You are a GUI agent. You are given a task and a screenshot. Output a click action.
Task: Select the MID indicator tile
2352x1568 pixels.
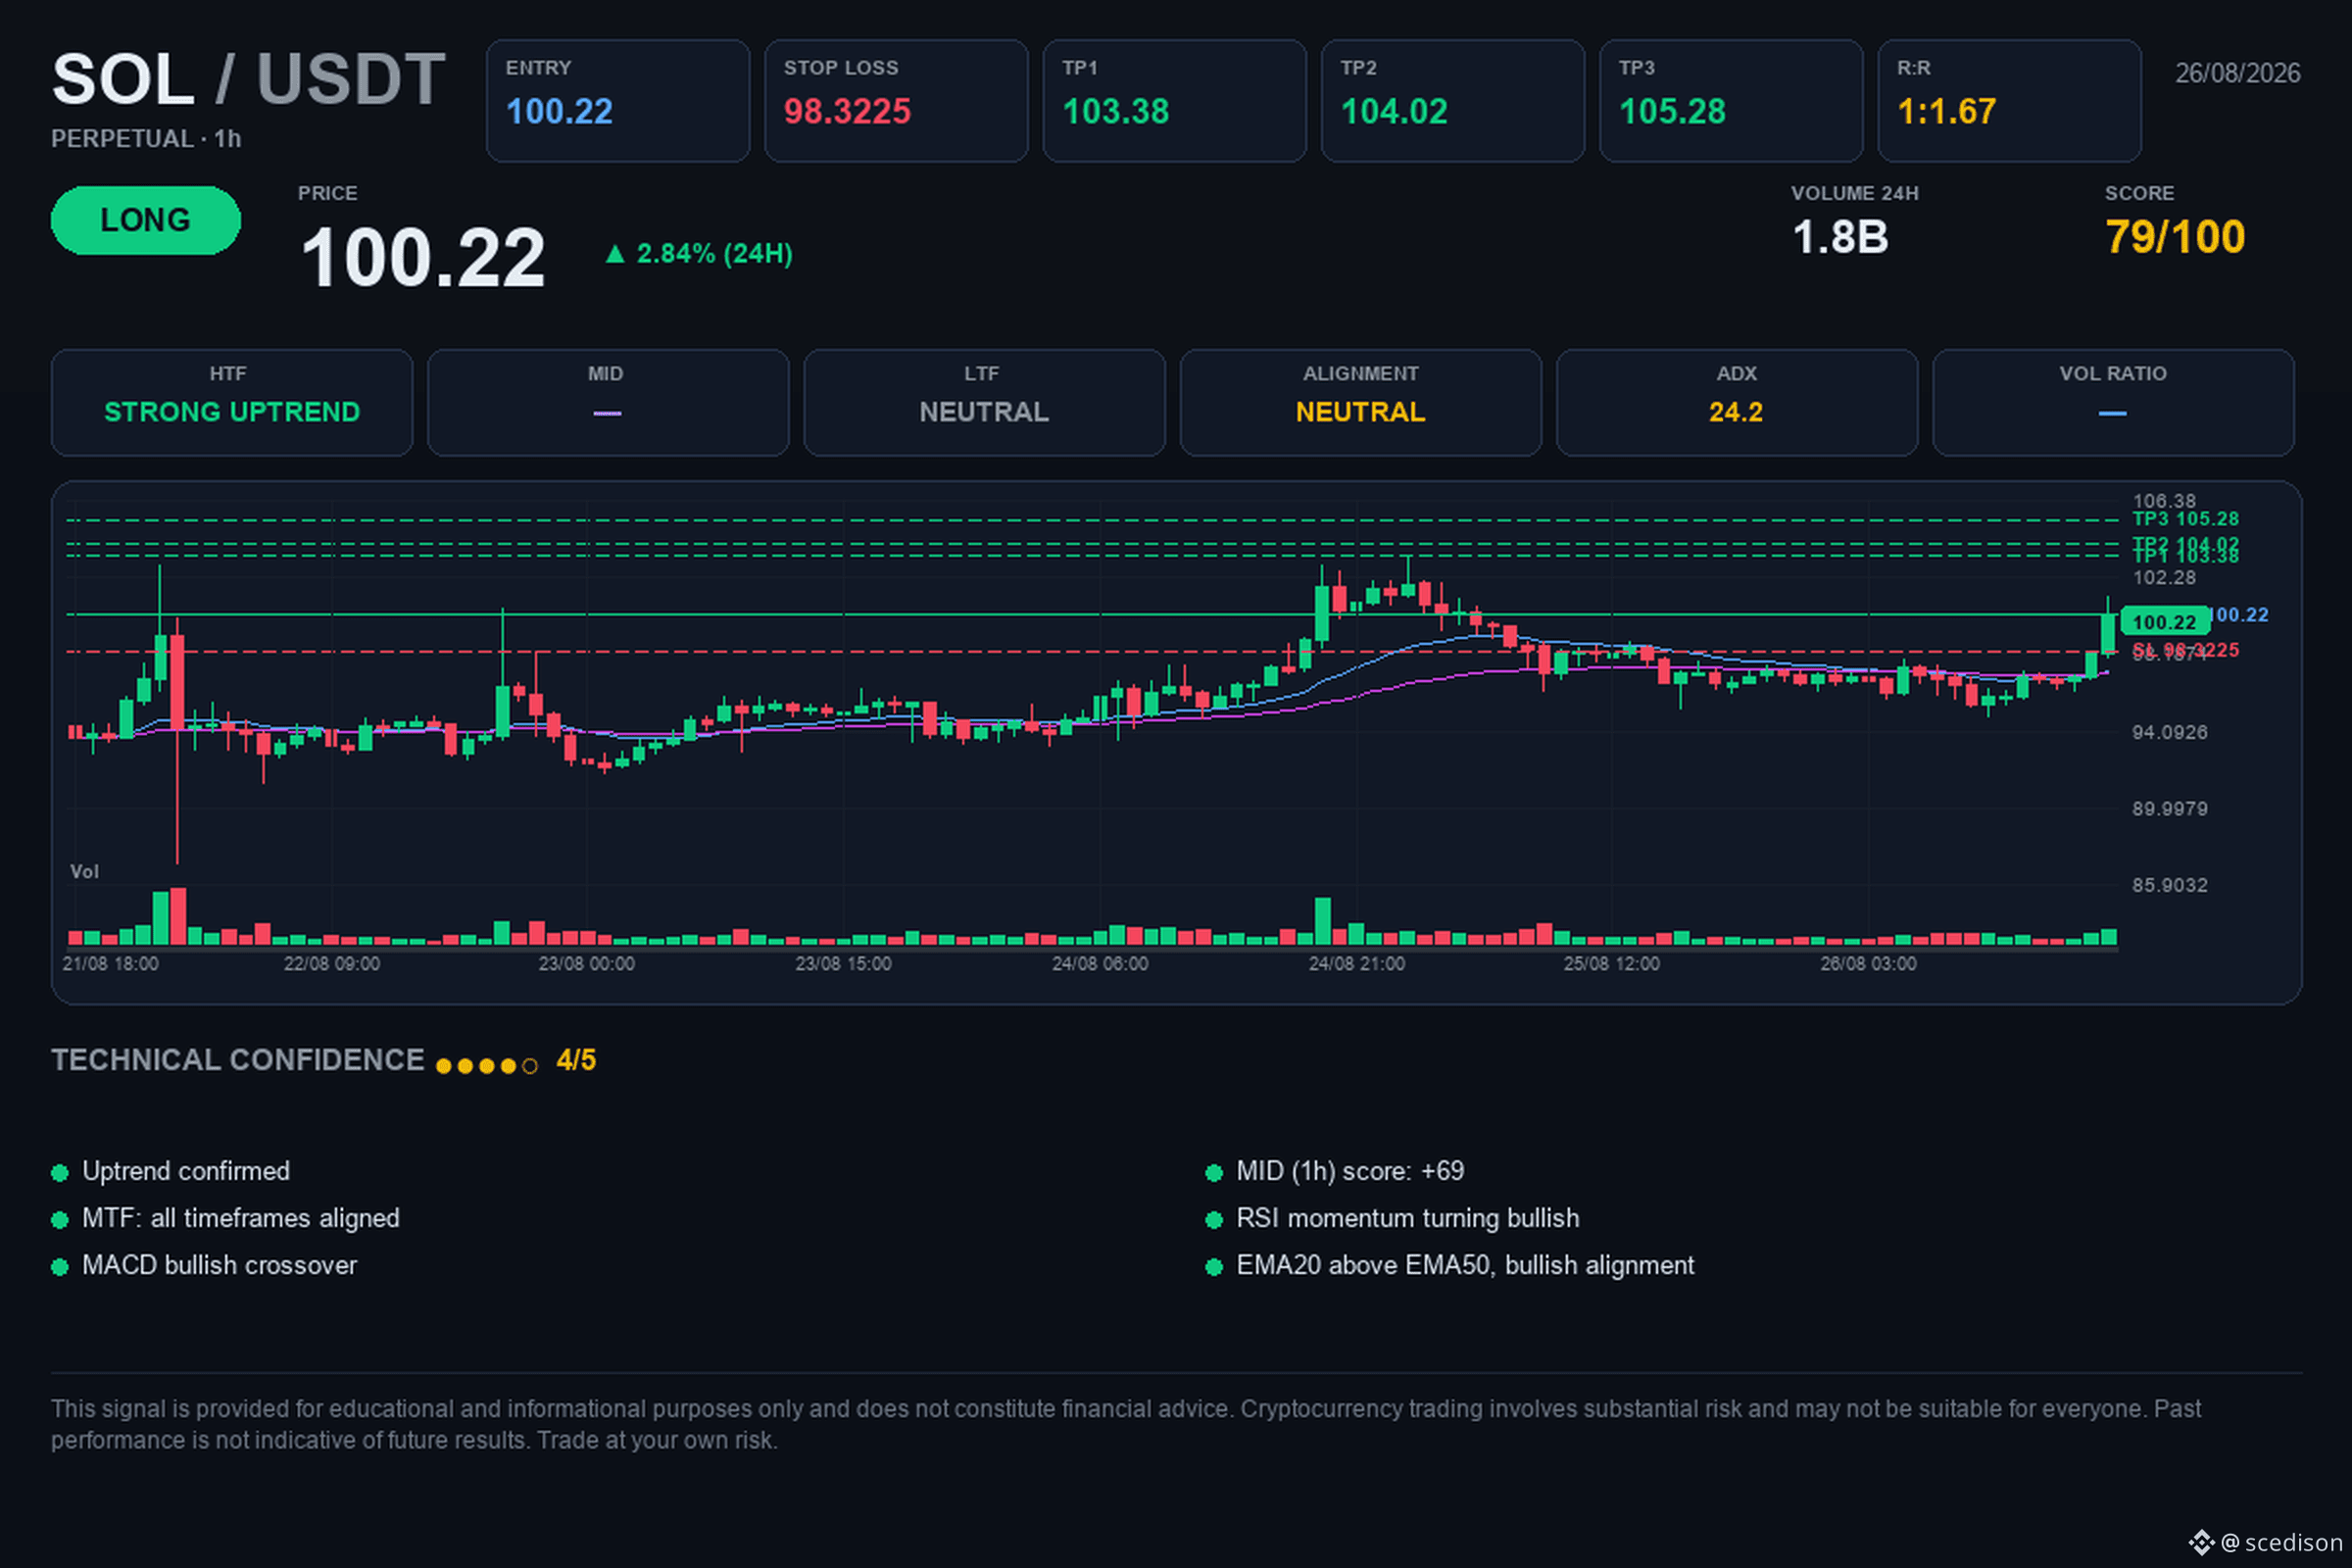coord(608,403)
